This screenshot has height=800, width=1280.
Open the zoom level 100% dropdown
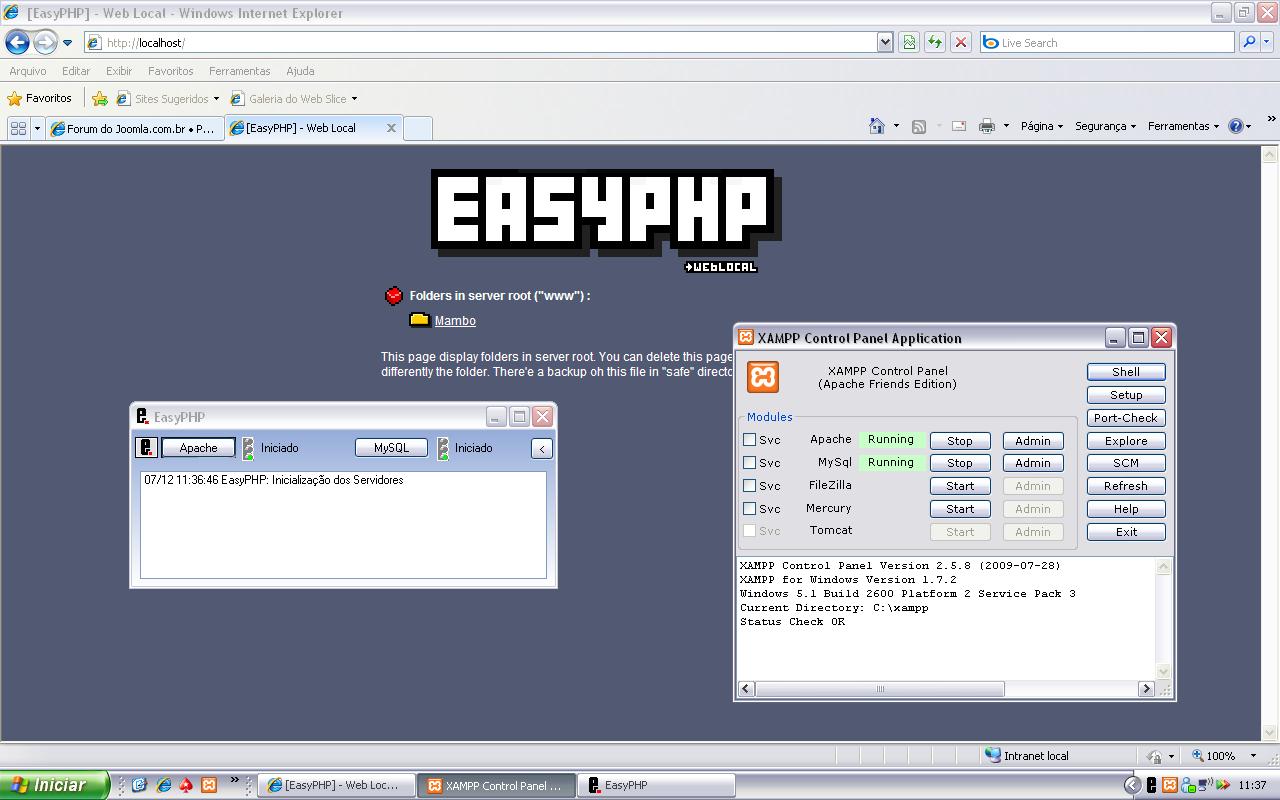coord(1253,756)
